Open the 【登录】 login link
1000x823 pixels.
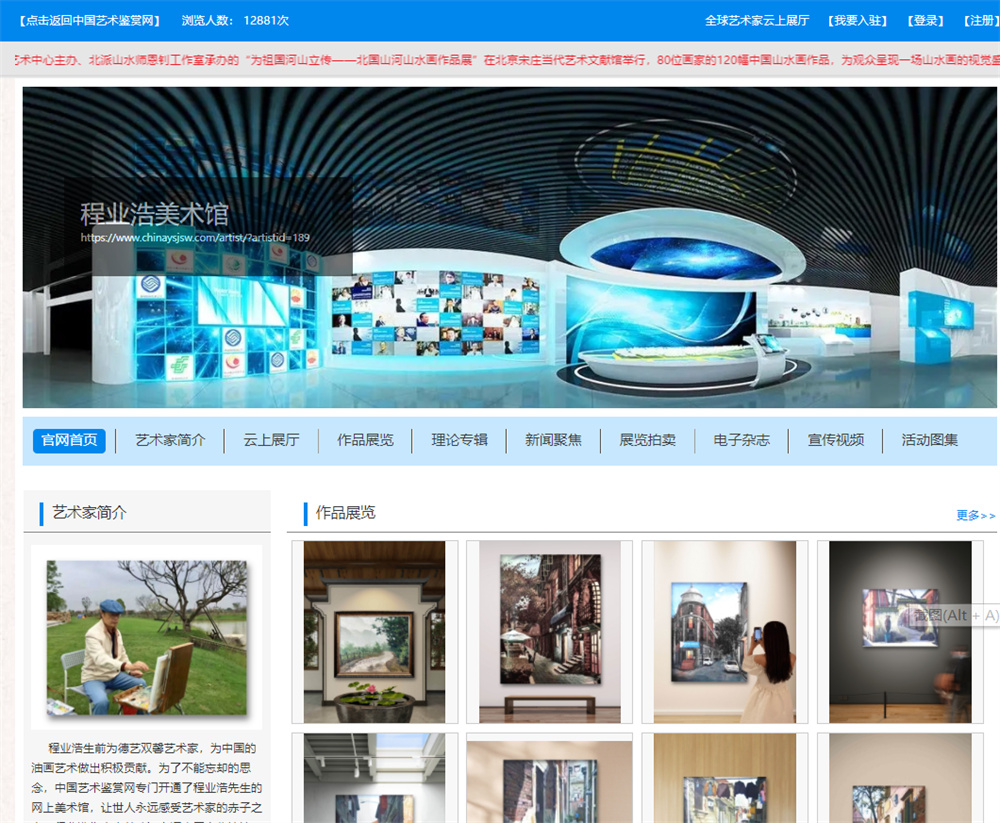click(925, 20)
